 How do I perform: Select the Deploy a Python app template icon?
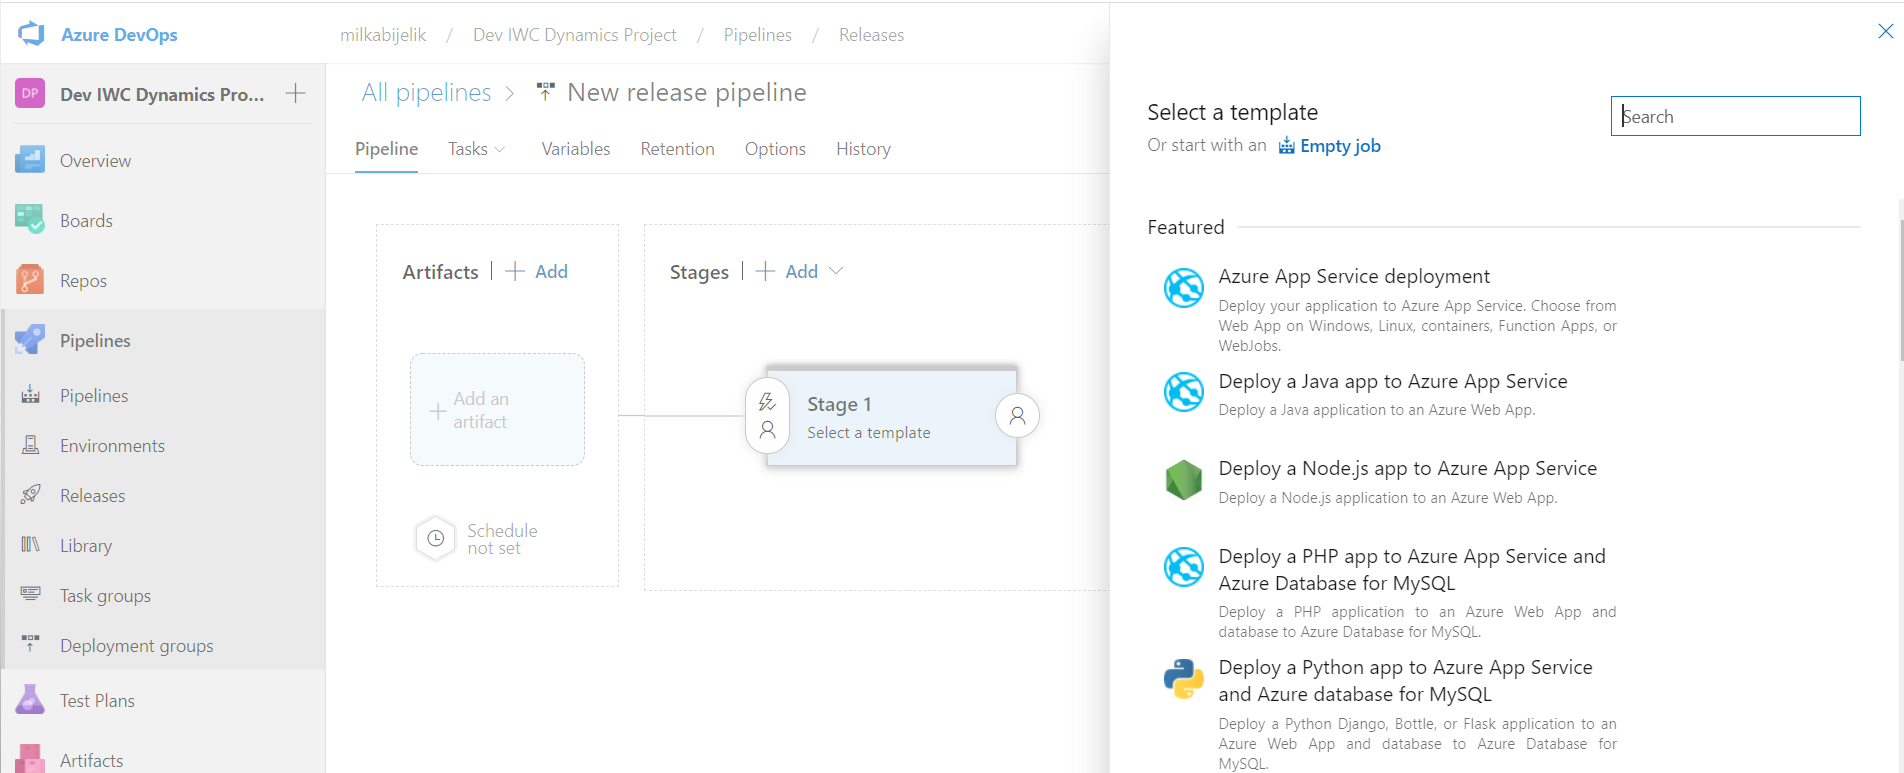click(x=1183, y=679)
